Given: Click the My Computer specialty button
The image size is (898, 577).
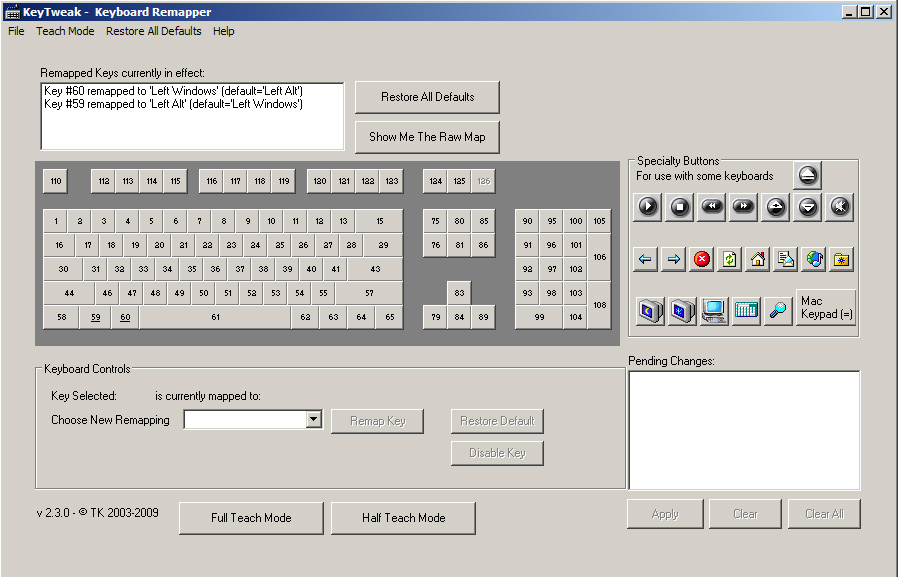Looking at the screenshot, I should click(x=714, y=311).
